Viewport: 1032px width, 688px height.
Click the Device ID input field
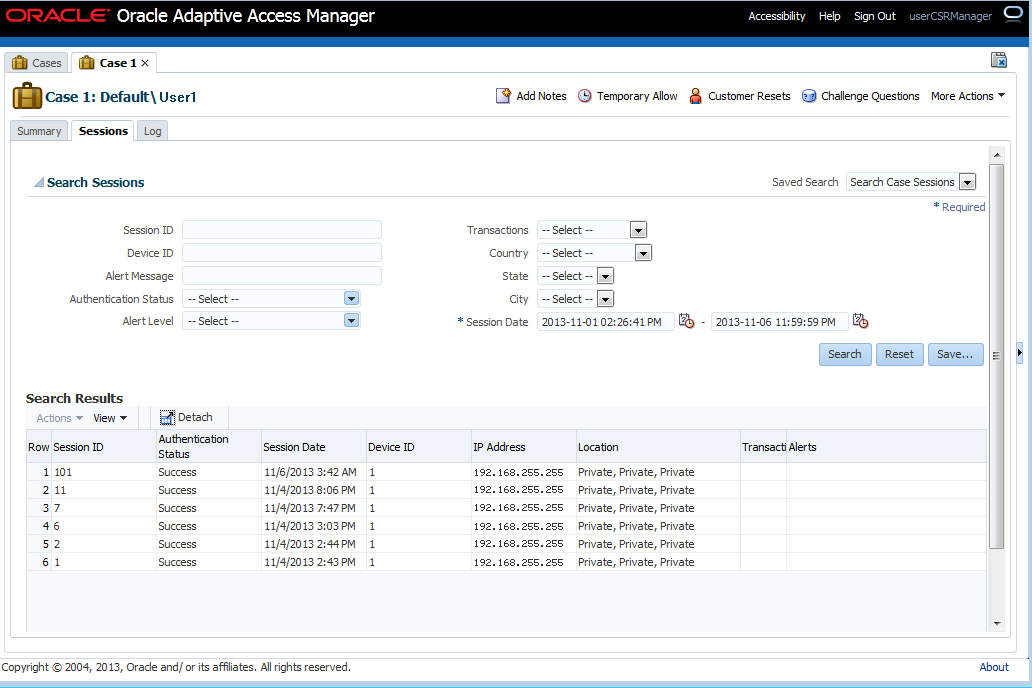coord(282,253)
